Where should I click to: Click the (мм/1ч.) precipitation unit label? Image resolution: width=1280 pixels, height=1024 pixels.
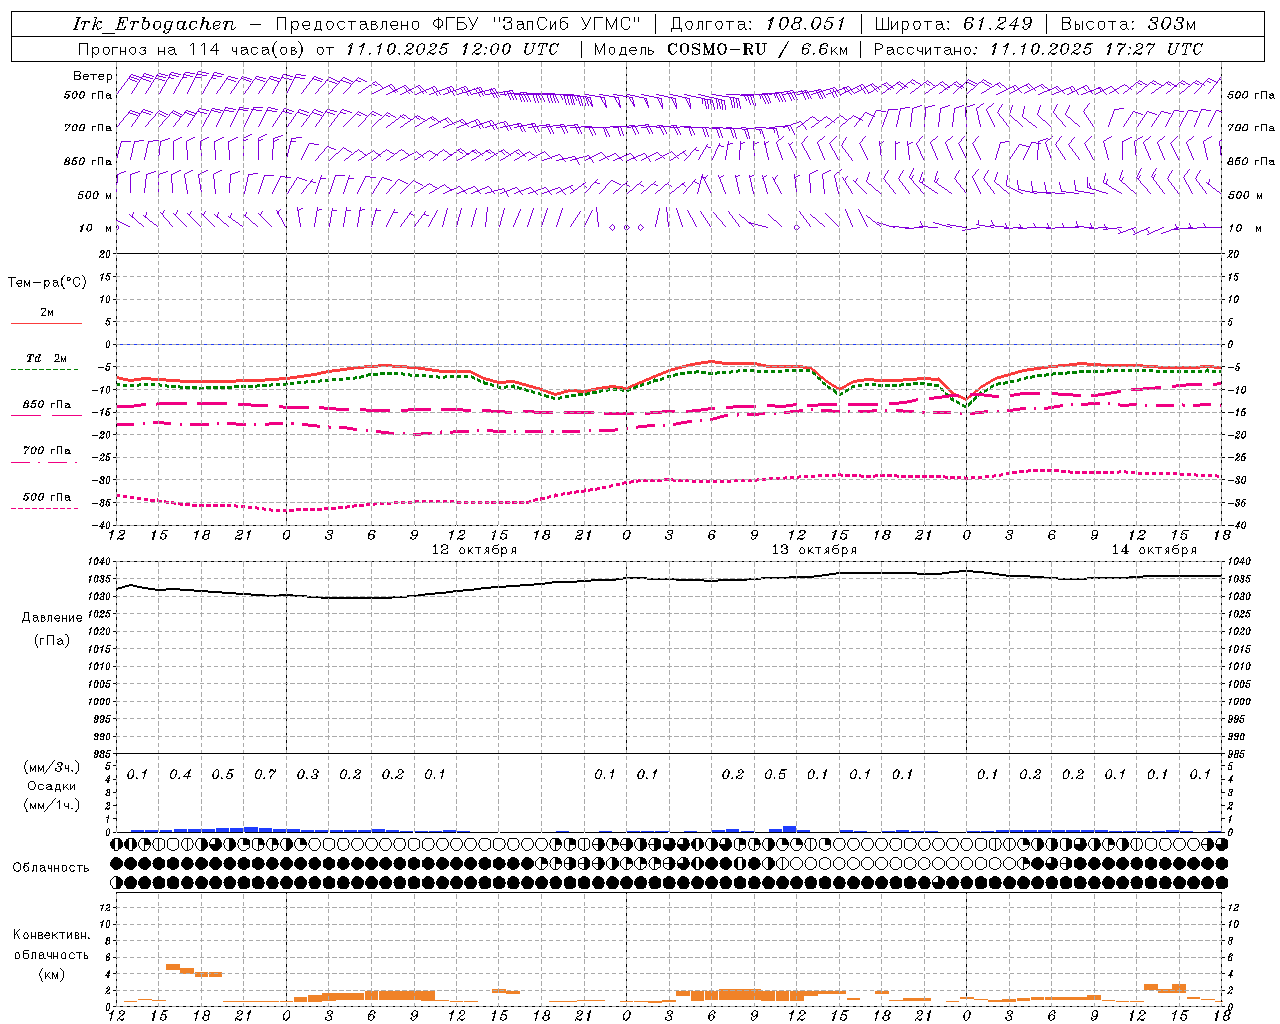point(52,805)
